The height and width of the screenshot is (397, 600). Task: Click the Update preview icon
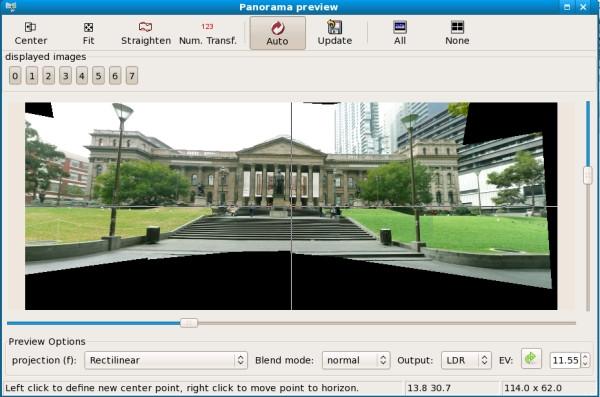click(x=334, y=27)
